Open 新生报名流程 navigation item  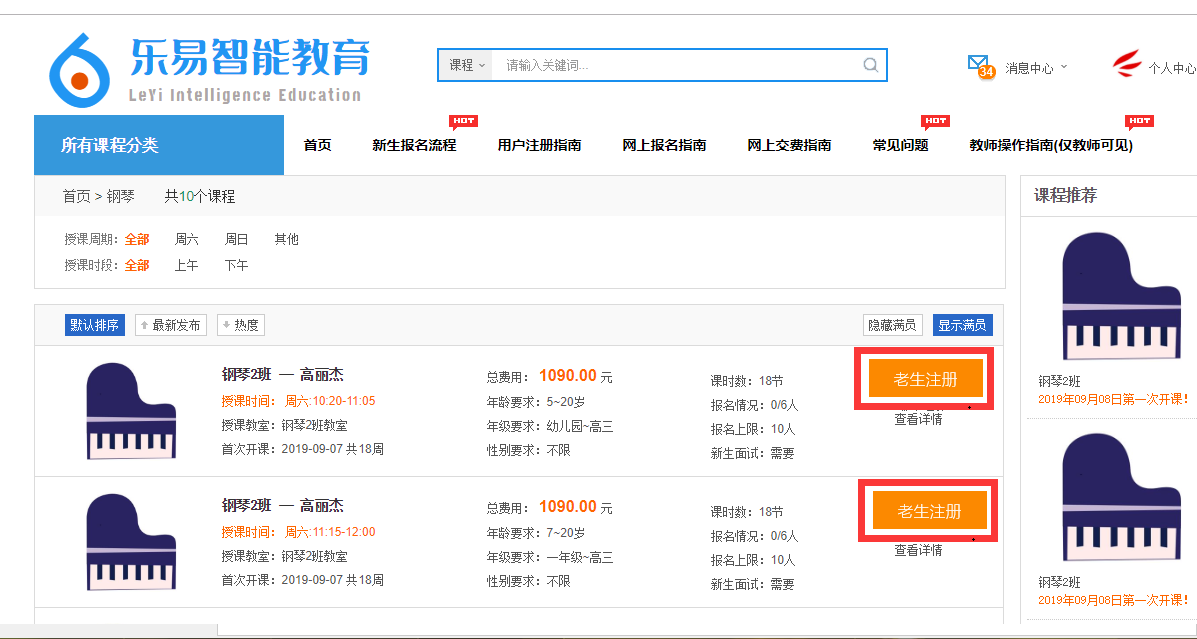[x=414, y=145]
